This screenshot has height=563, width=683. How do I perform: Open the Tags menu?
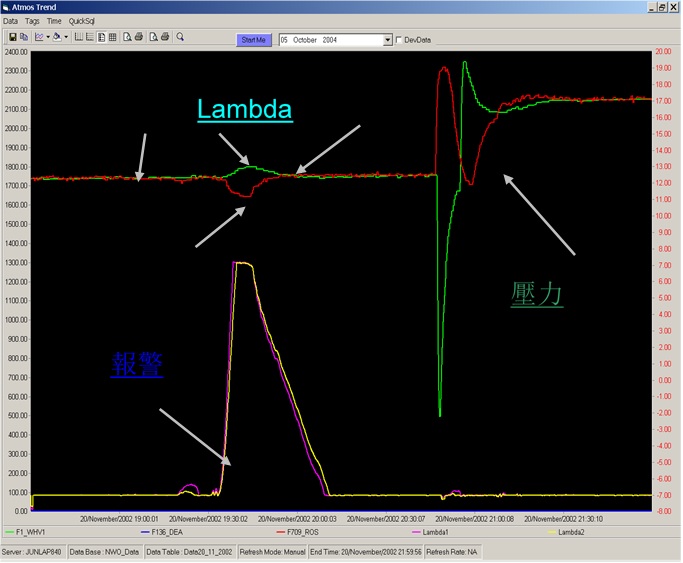click(x=33, y=20)
